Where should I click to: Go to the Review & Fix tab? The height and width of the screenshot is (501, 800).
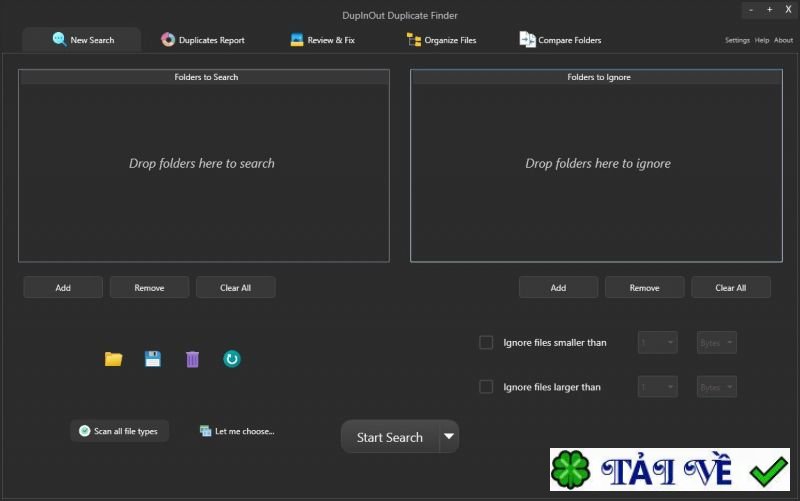tap(322, 40)
